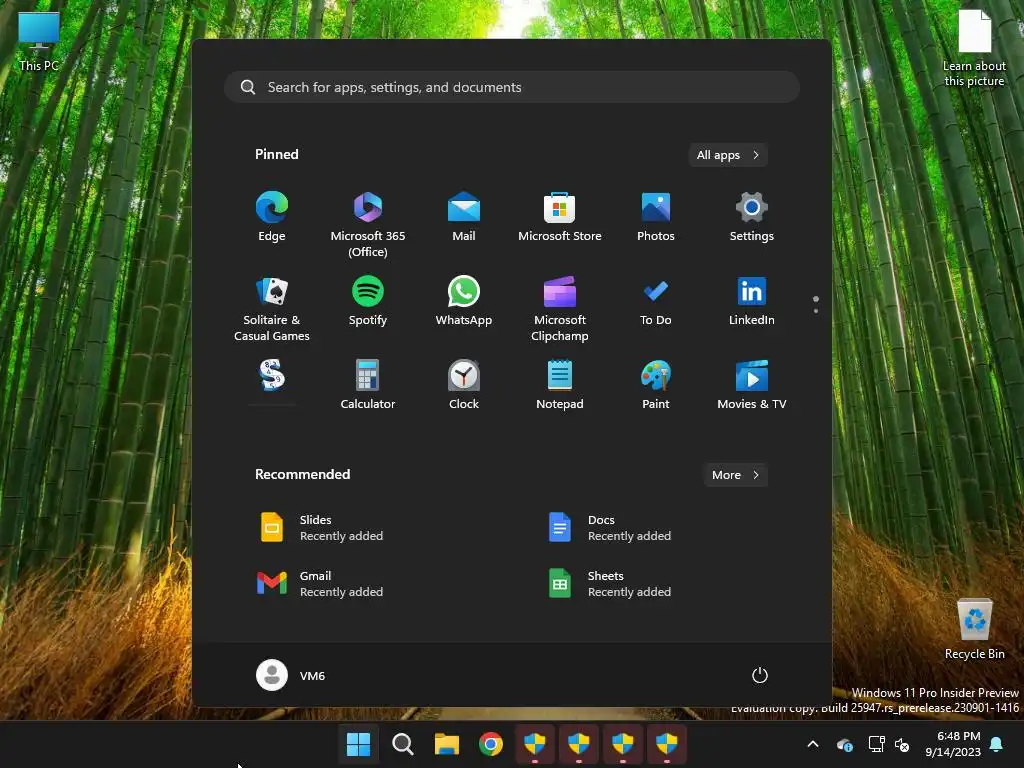Show hidden system tray icons
This screenshot has width=1024, height=768.
pos(813,744)
